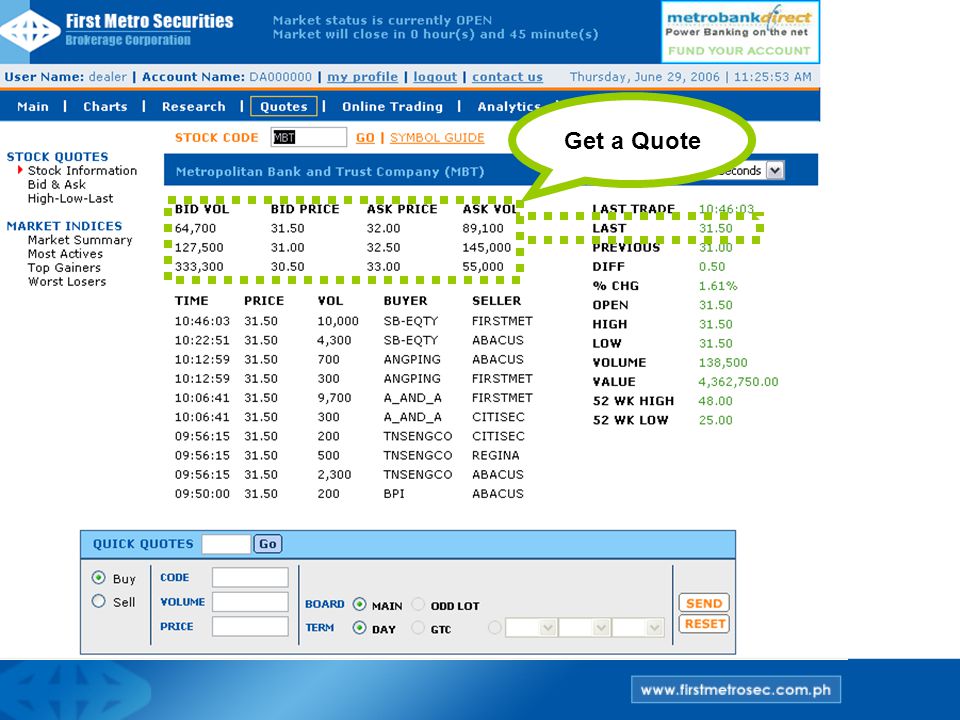Viewport: 960px width, 720px height.
Task: Open the last GTC date dropdown
Action: click(x=638, y=628)
